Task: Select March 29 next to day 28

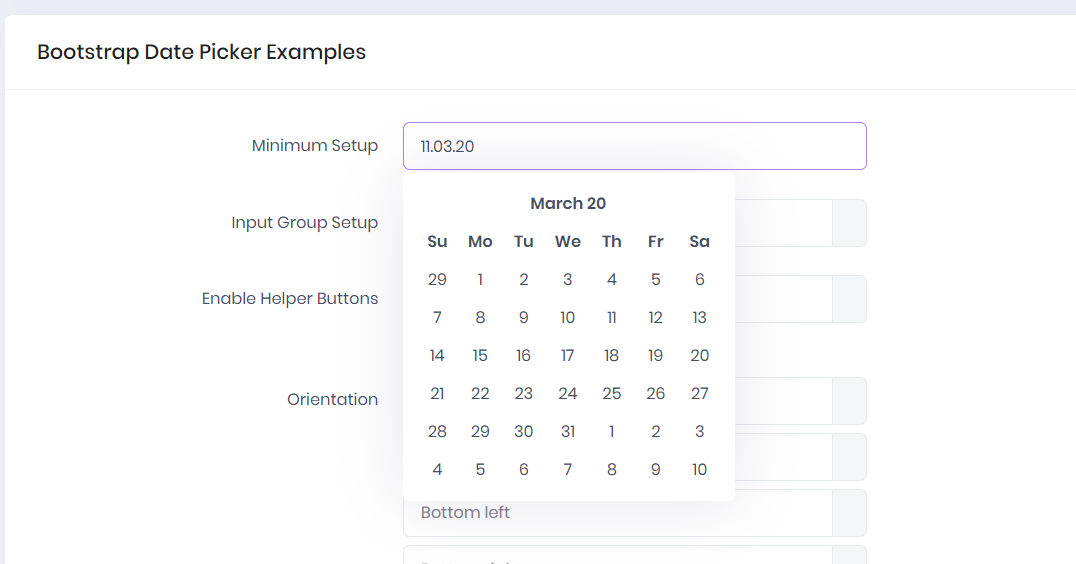Action: click(480, 432)
